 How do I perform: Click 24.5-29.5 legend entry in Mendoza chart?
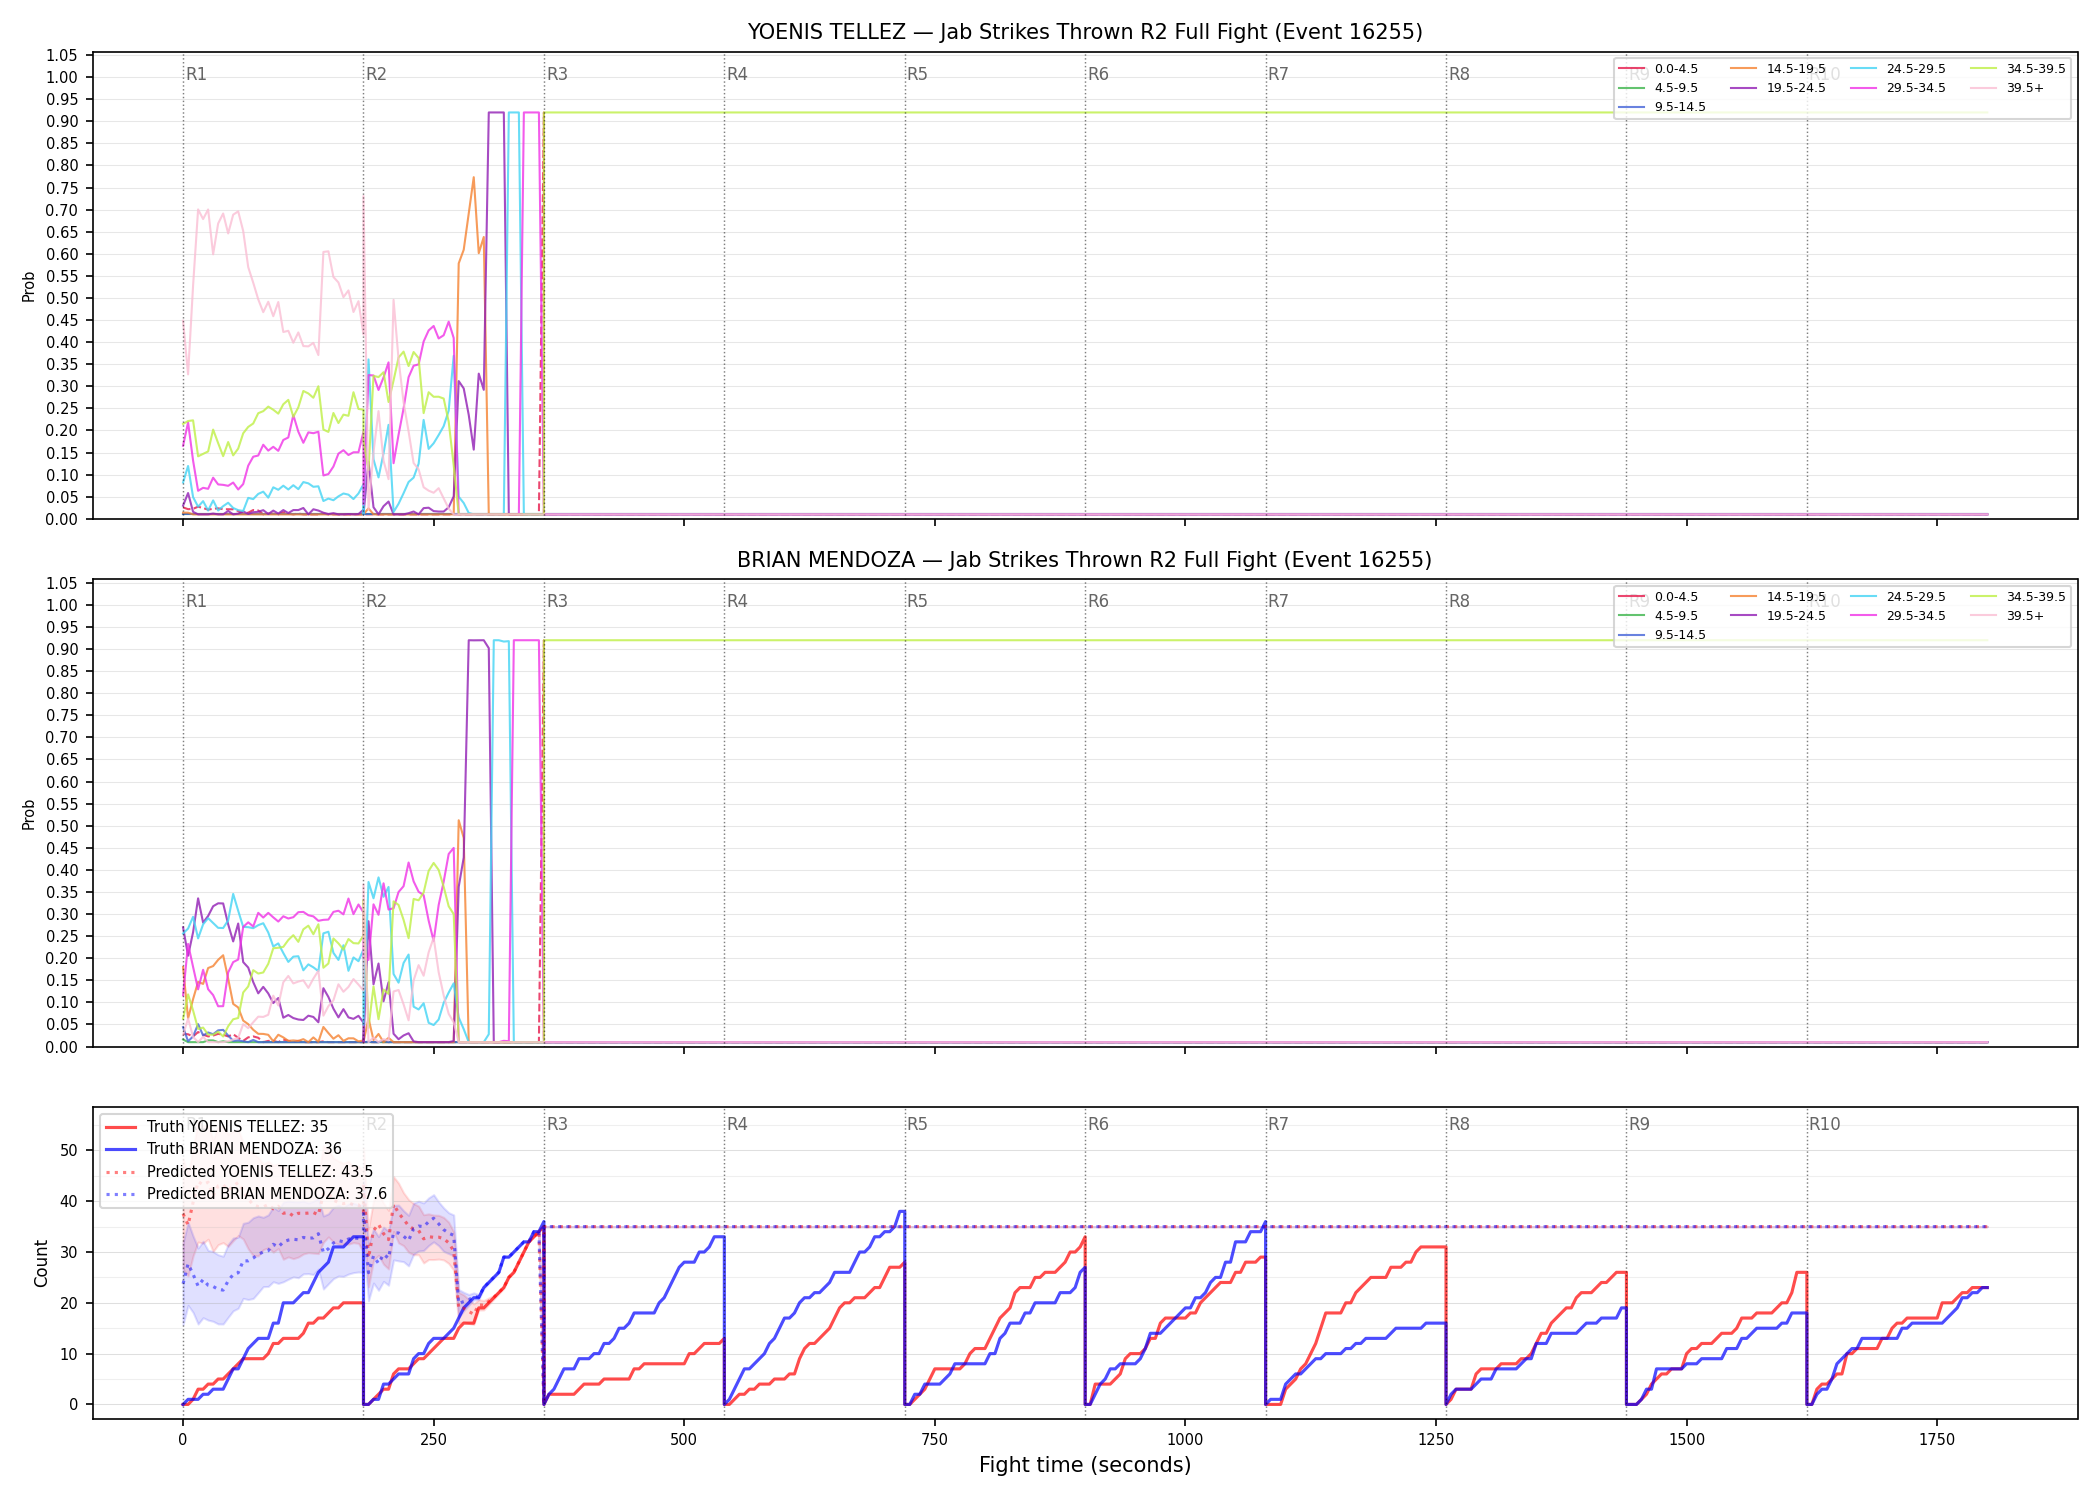coord(1898,597)
